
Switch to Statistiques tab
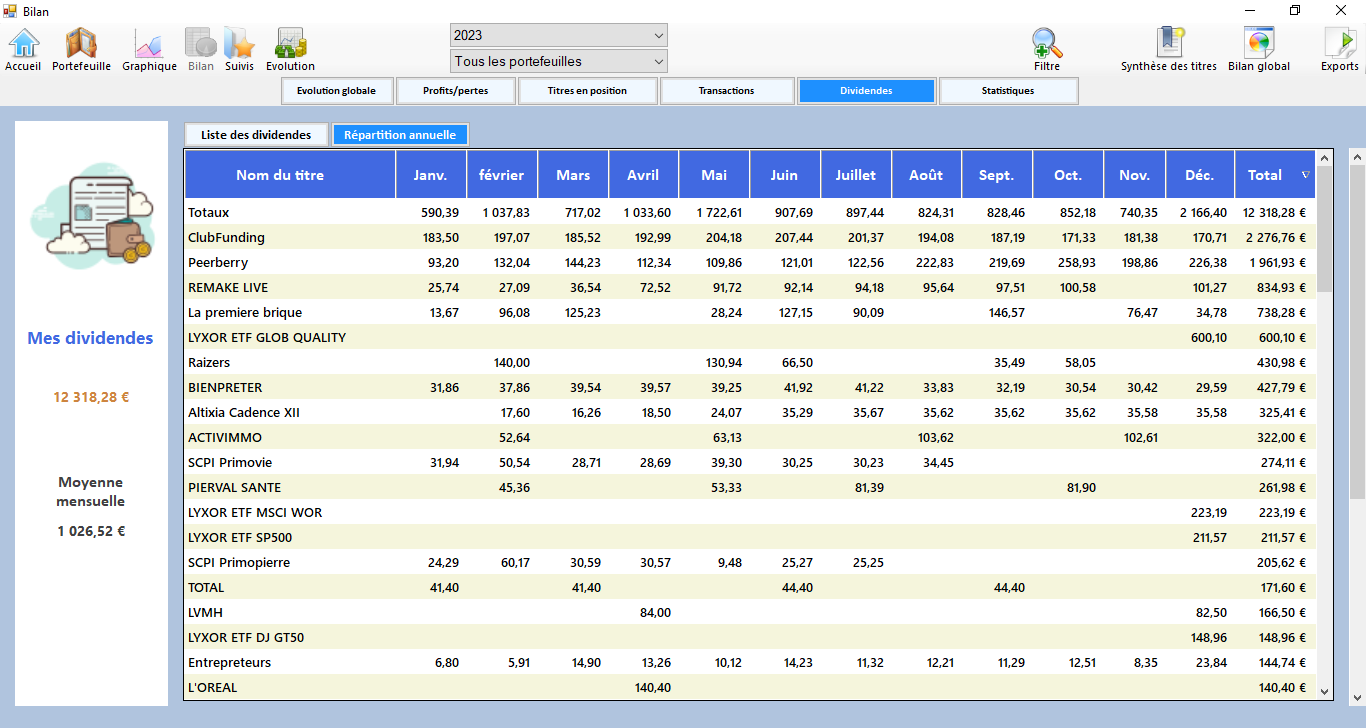1008,91
